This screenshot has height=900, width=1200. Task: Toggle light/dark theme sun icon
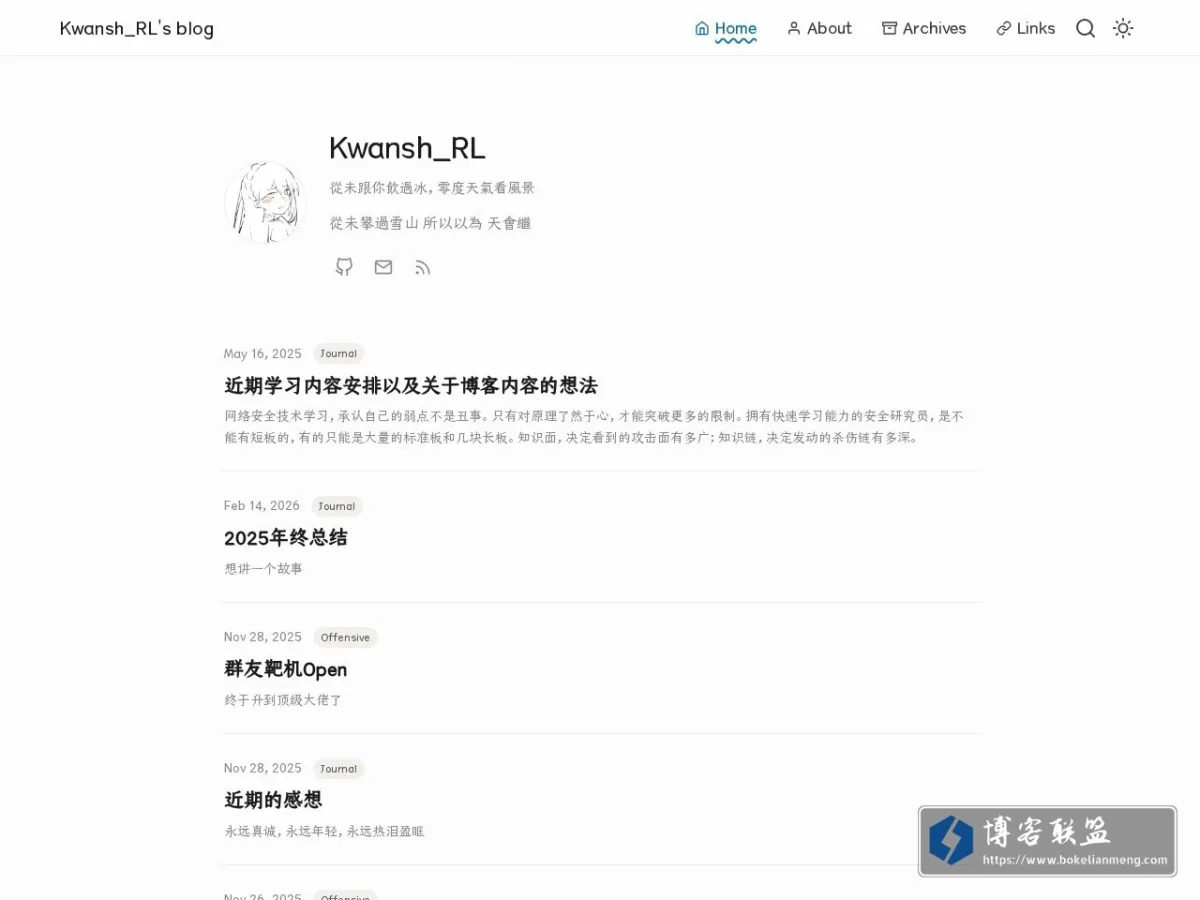click(1123, 28)
